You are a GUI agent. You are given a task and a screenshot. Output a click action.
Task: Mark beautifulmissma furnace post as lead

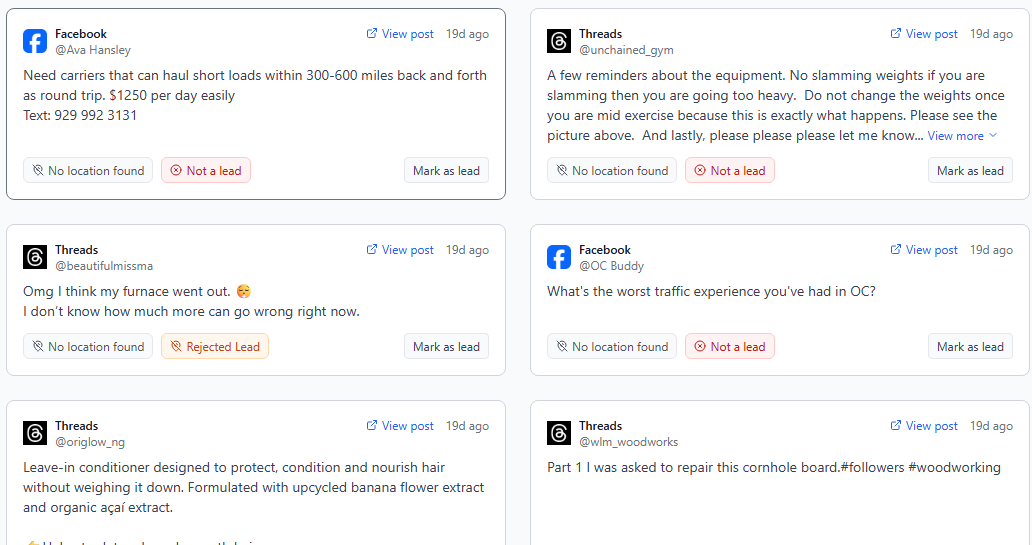tap(446, 346)
